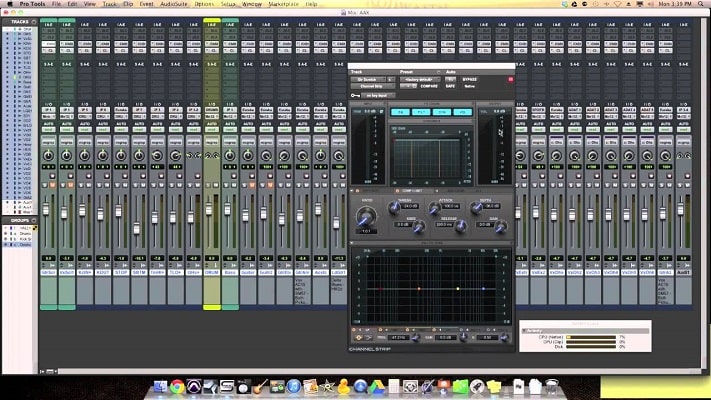
Task: Toggle the VOL section button in Channel Strip
Action: tap(463, 112)
